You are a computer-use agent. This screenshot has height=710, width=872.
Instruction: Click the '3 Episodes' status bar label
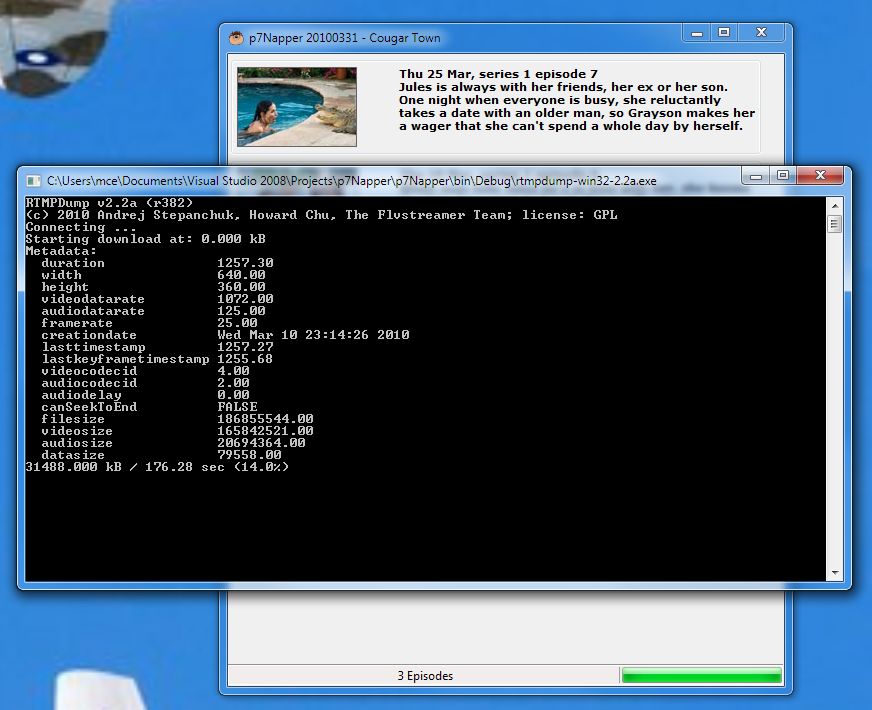pos(425,676)
